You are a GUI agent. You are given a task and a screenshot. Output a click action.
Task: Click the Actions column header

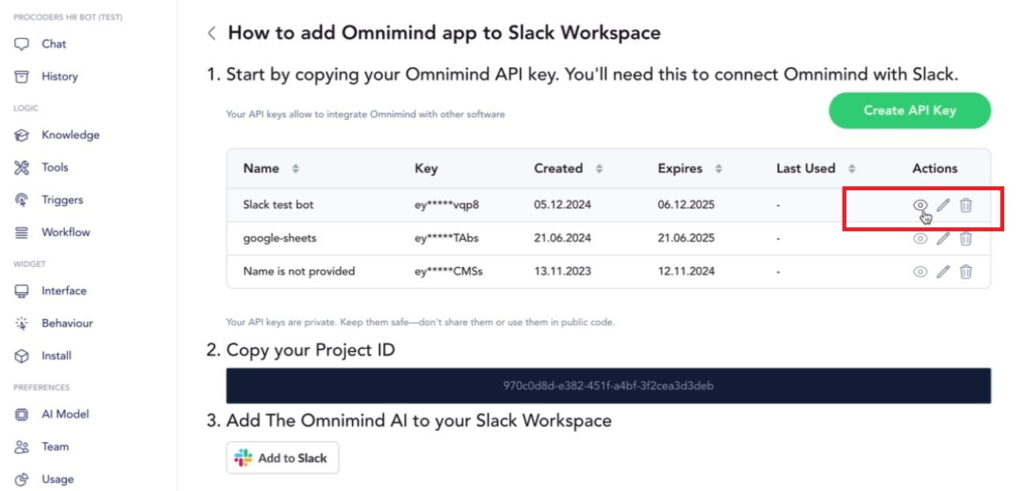point(935,168)
